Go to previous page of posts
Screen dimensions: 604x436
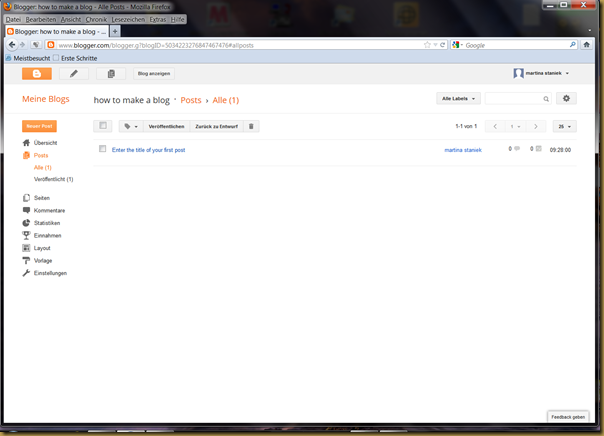495,126
